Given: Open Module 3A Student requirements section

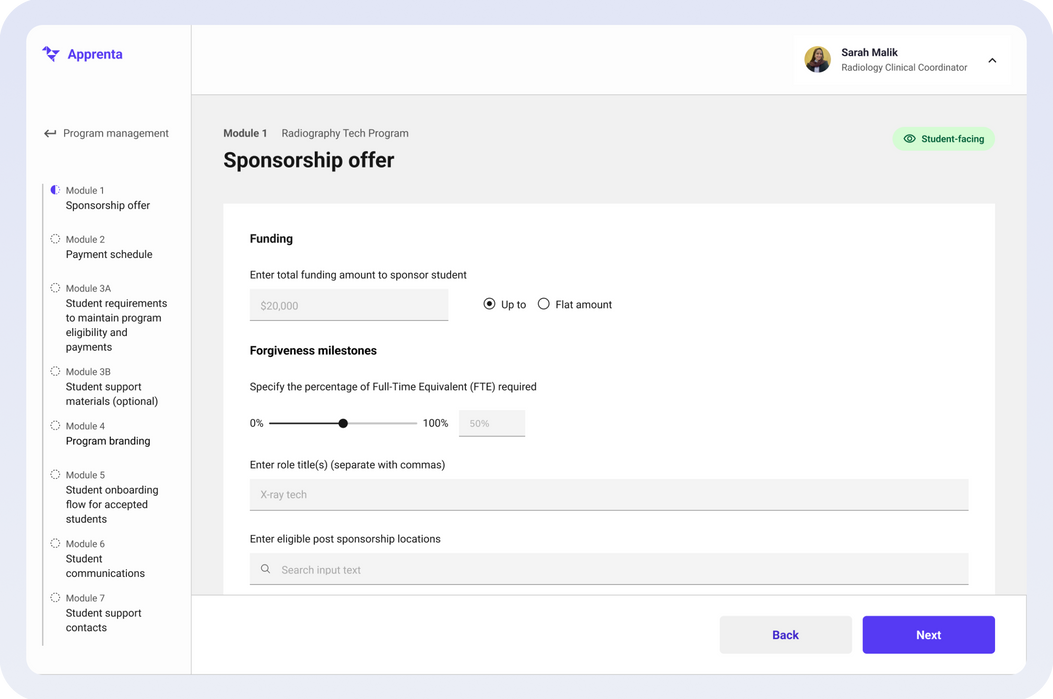Looking at the screenshot, I should (116, 318).
